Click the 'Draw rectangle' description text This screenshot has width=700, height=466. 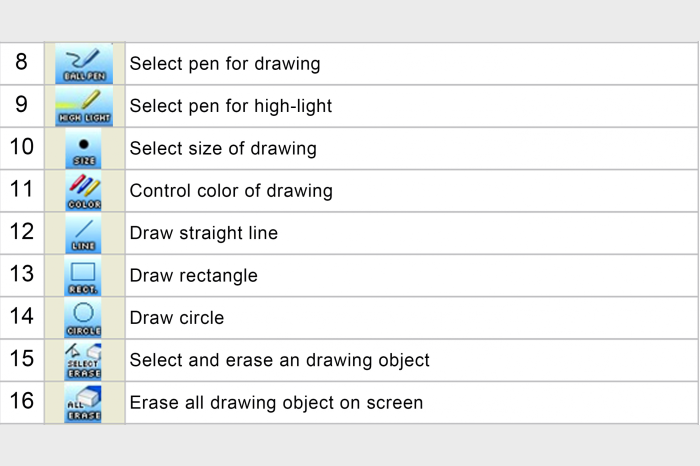point(194,276)
